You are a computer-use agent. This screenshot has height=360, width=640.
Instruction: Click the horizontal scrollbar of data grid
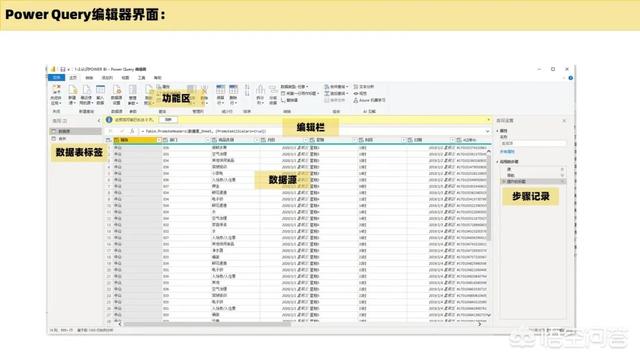click(x=207, y=324)
